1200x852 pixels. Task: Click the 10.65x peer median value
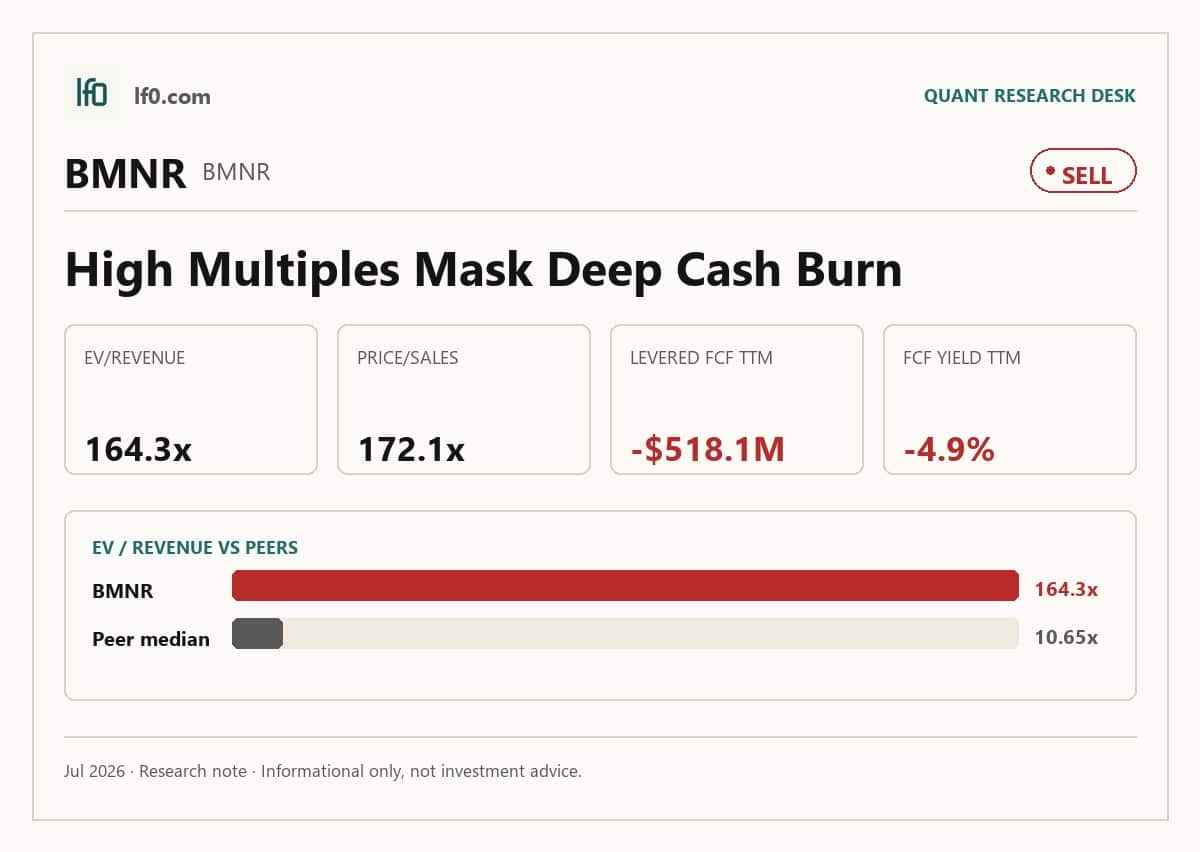tap(1066, 638)
